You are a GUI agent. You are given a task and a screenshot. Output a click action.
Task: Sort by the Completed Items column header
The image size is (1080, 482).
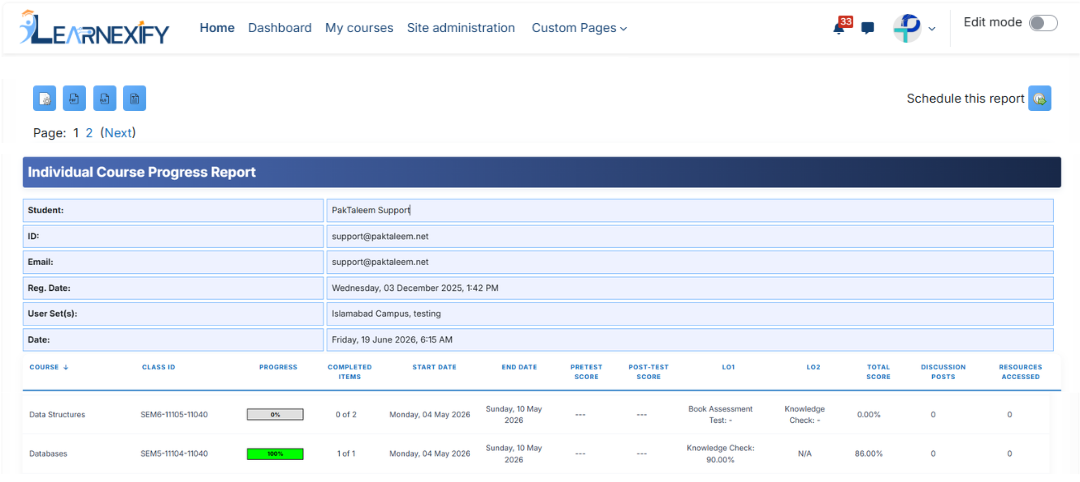point(349,372)
